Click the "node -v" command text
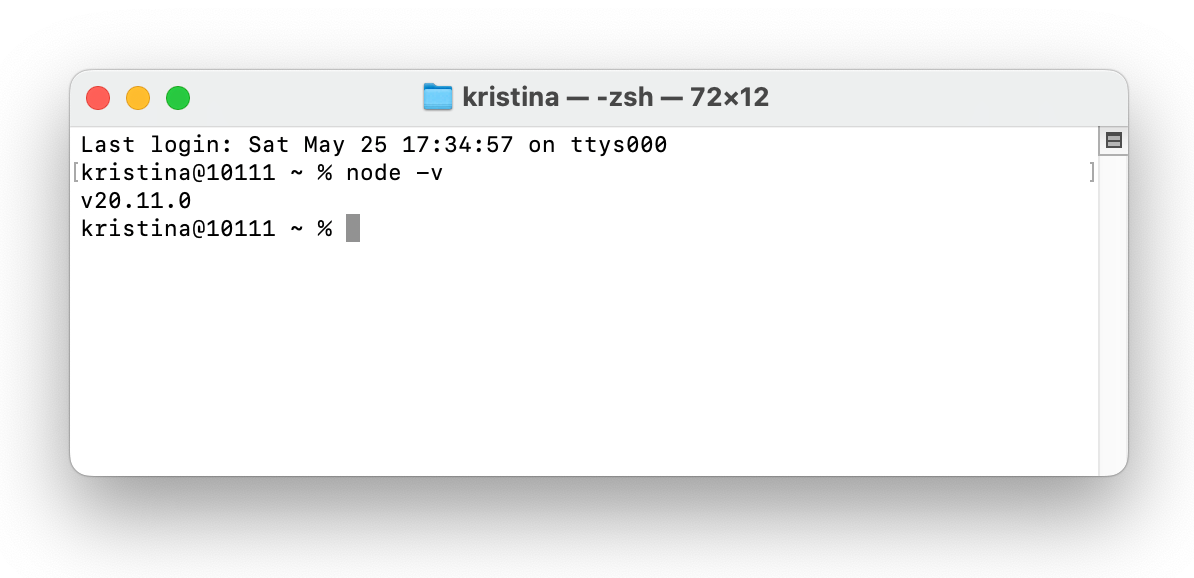Viewport: 1194px width, 578px height. tap(394, 173)
